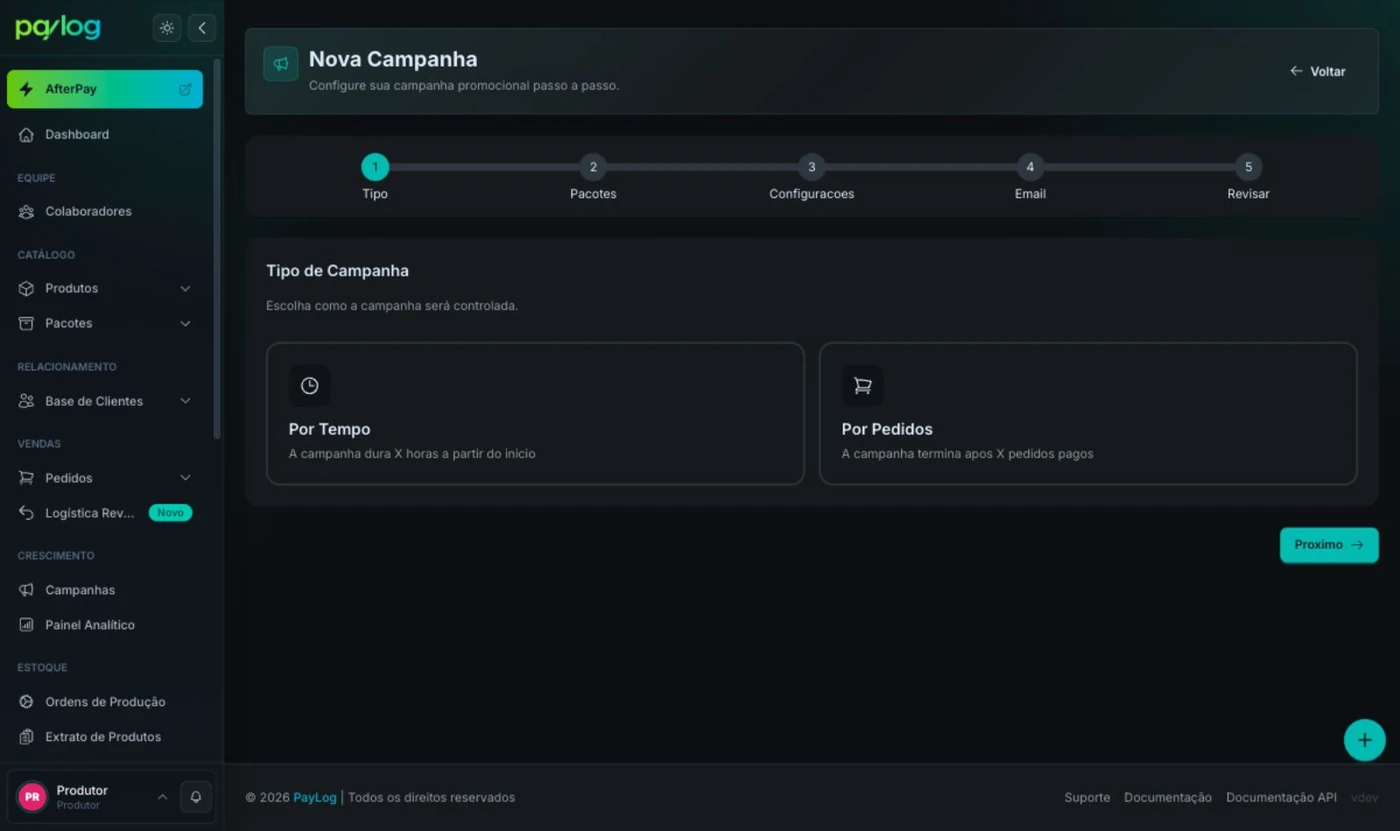
Task: Click the clock icon in Por Tempo card
Action: point(310,385)
